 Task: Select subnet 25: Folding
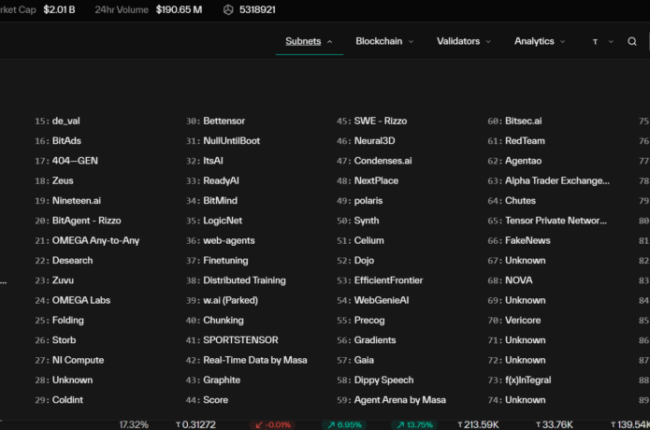59,320
